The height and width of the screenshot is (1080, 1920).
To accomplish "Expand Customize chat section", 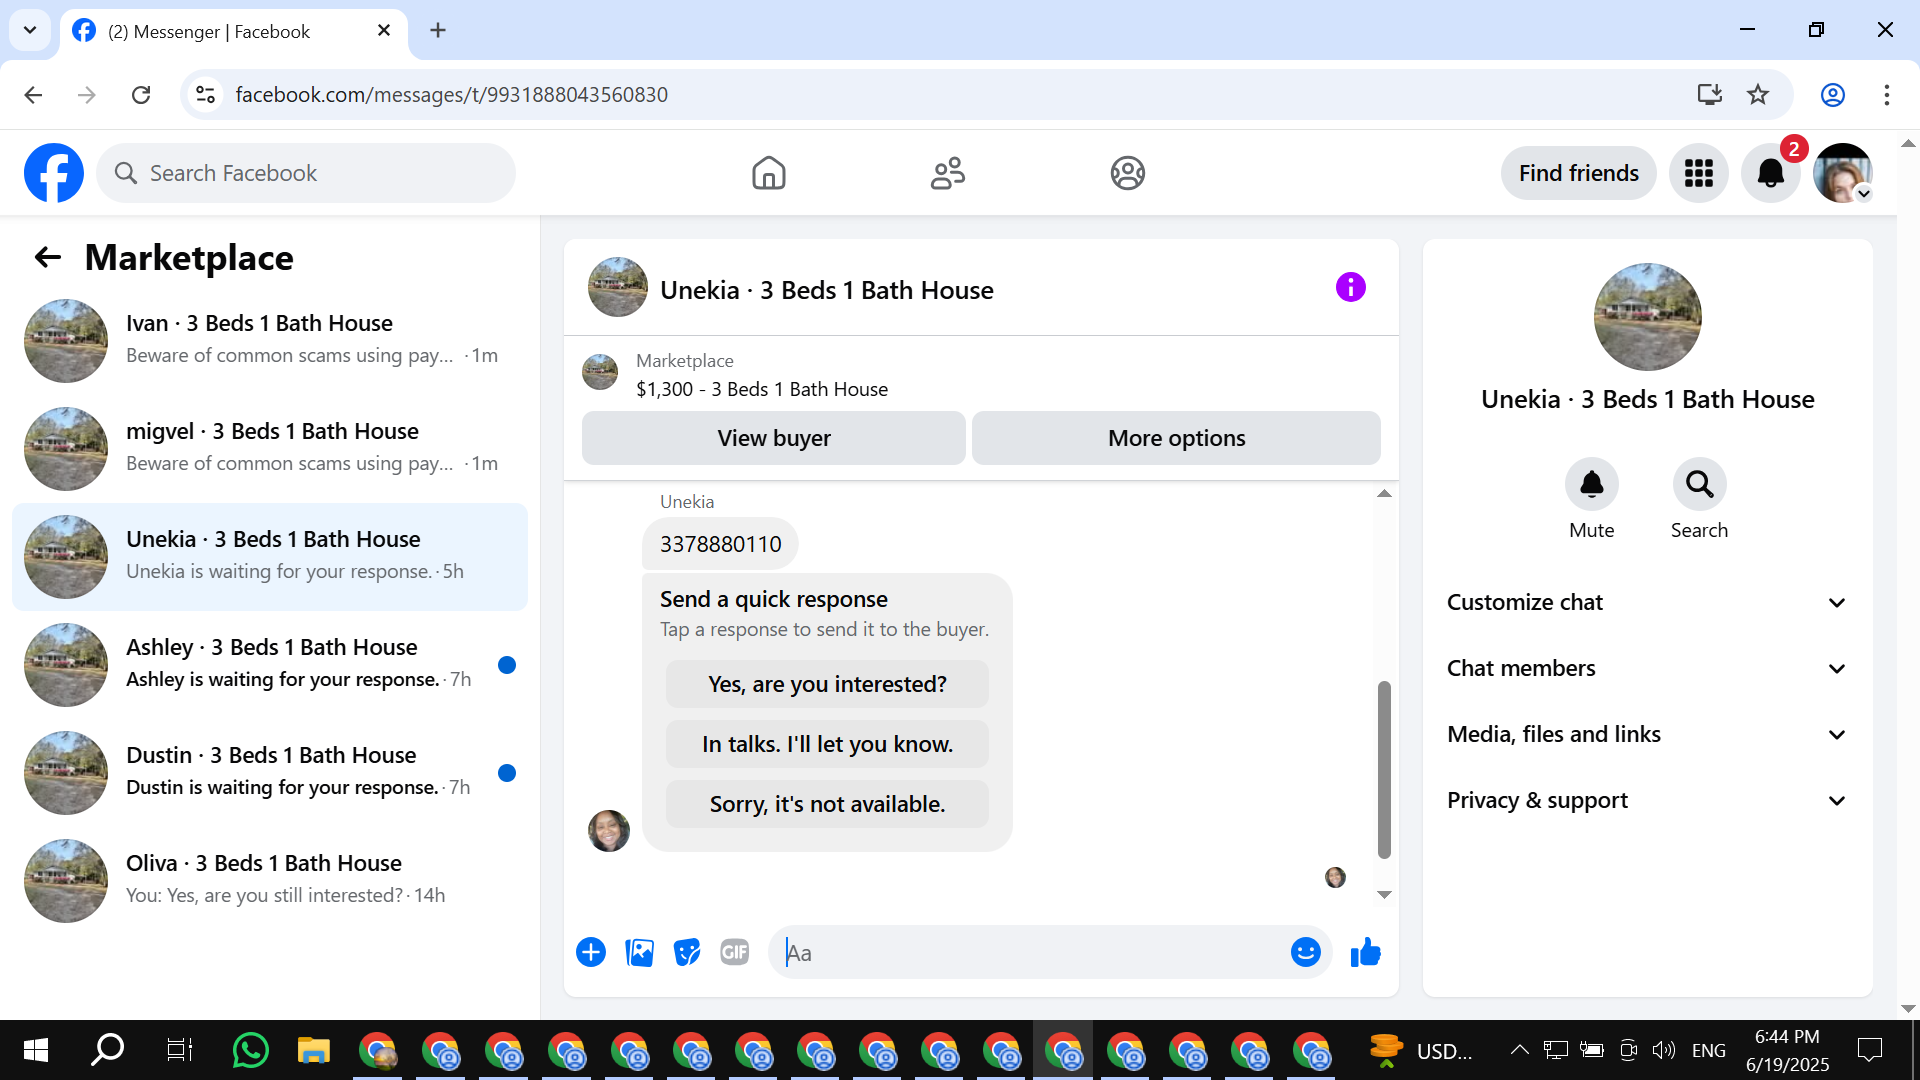I will pos(1647,602).
